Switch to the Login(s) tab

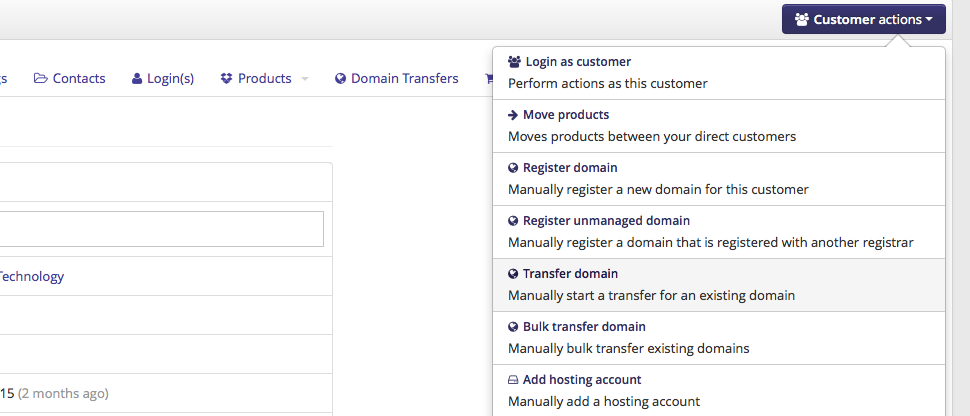point(163,79)
